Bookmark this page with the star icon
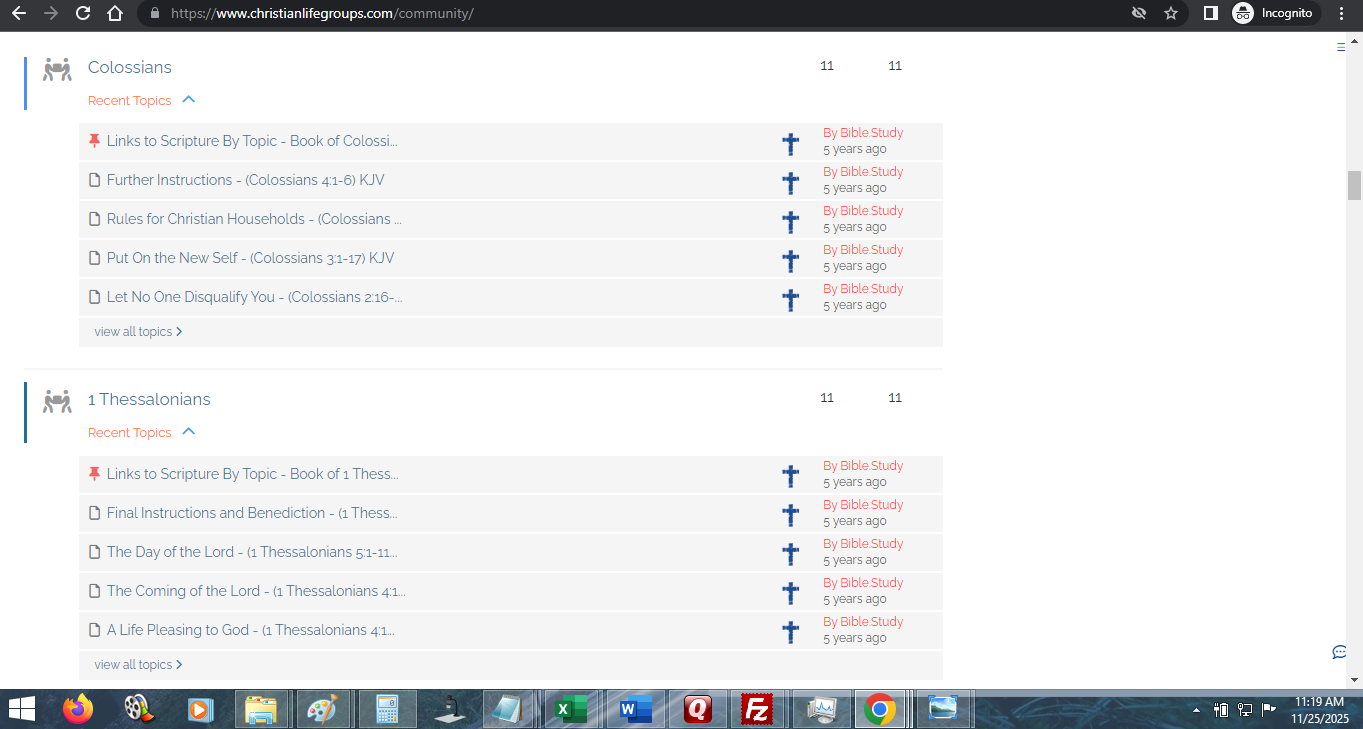The height and width of the screenshot is (729, 1363). pos(1171,14)
